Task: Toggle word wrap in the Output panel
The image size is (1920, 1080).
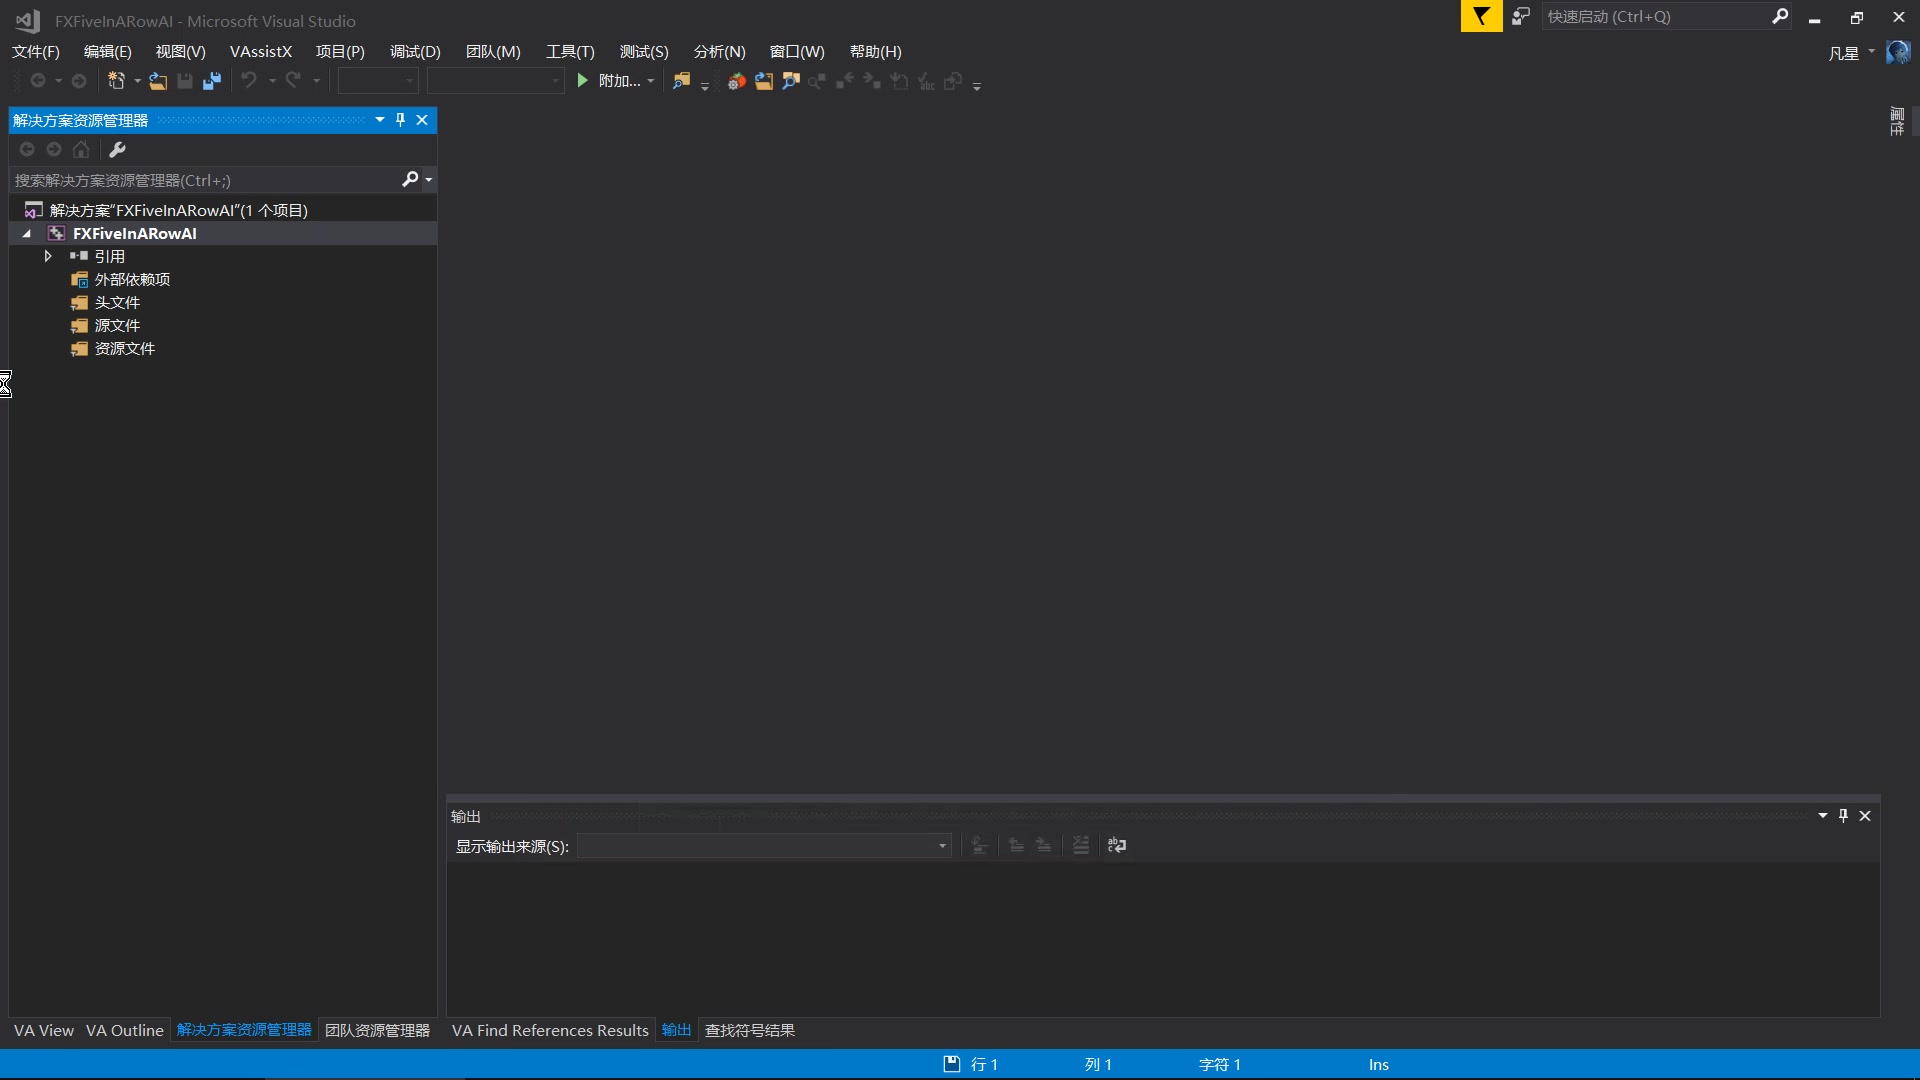Action: pos(1117,846)
